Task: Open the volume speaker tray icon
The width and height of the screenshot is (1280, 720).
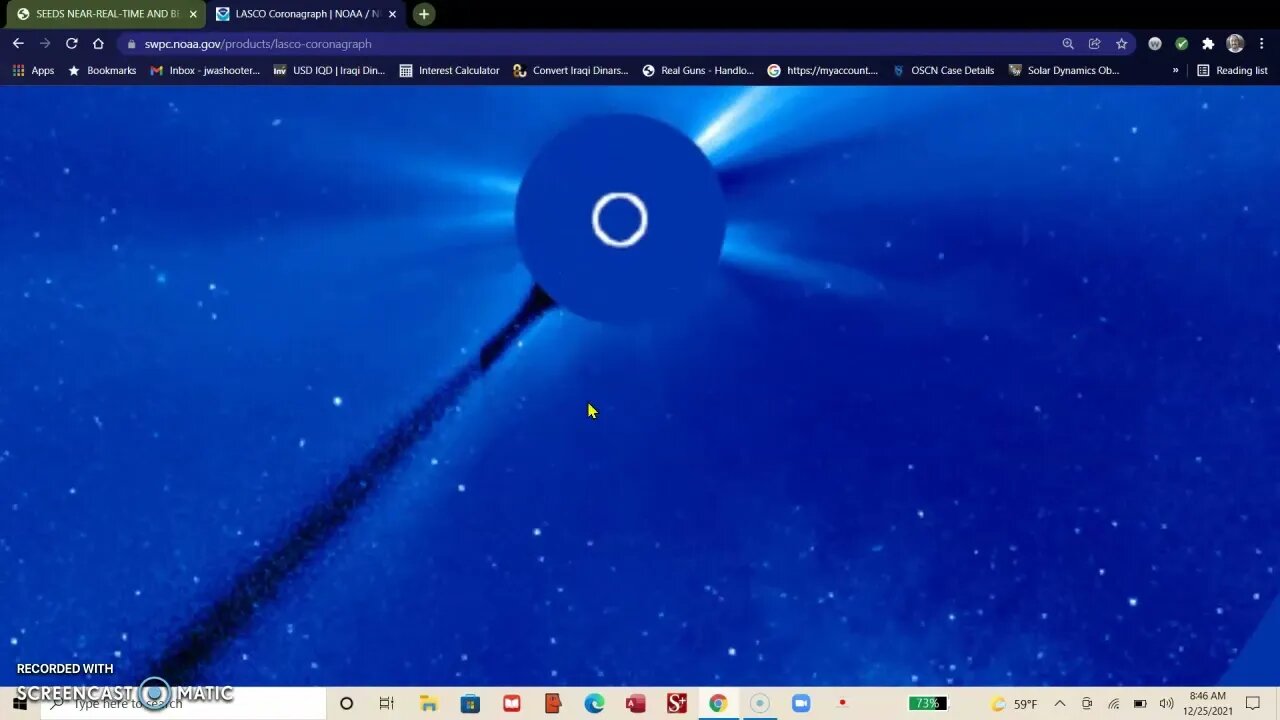Action: [1166, 703]
